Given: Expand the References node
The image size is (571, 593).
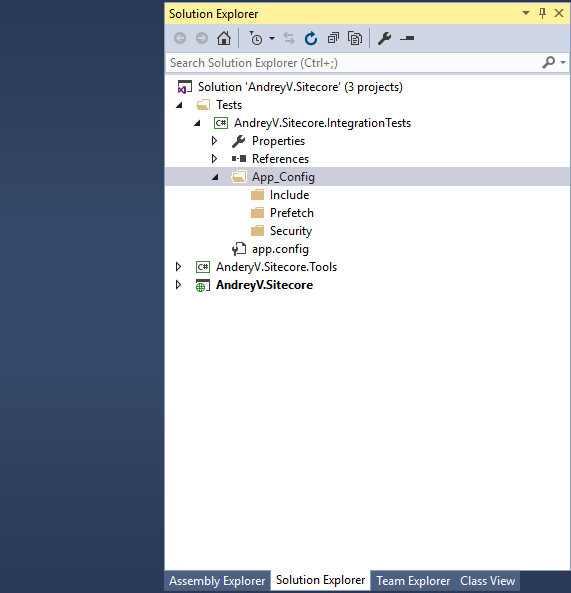Looking at the screenshot, I should tap(214, 159).
